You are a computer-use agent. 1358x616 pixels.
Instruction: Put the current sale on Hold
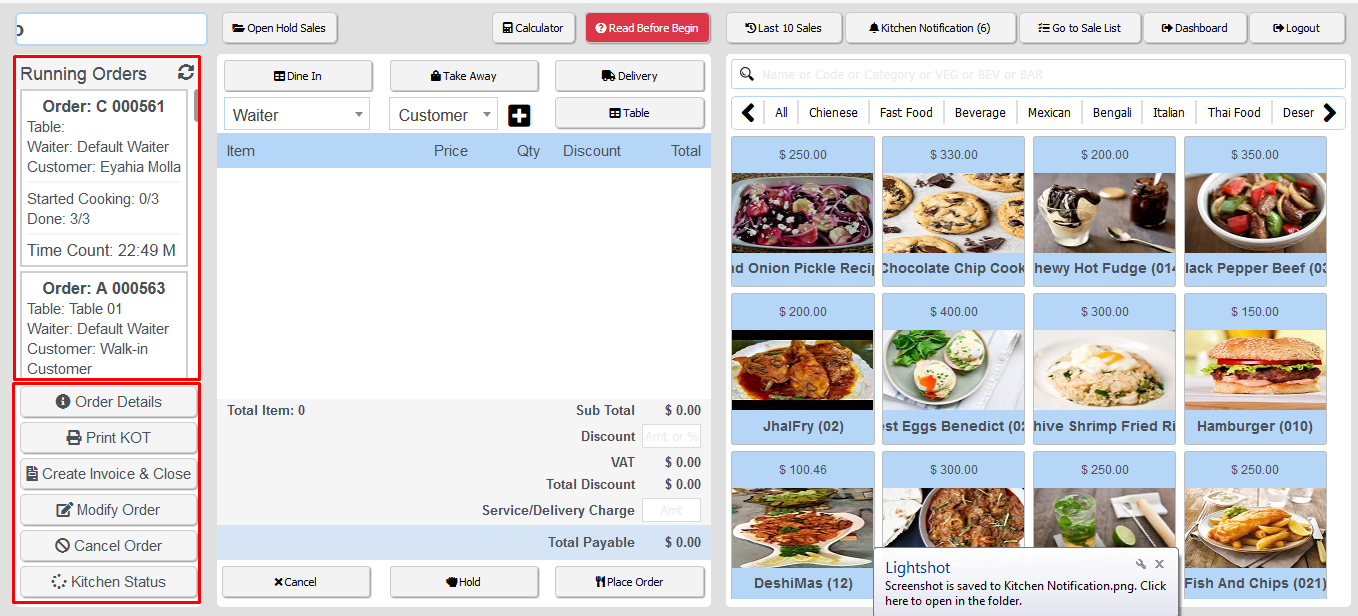pos(464,582)
